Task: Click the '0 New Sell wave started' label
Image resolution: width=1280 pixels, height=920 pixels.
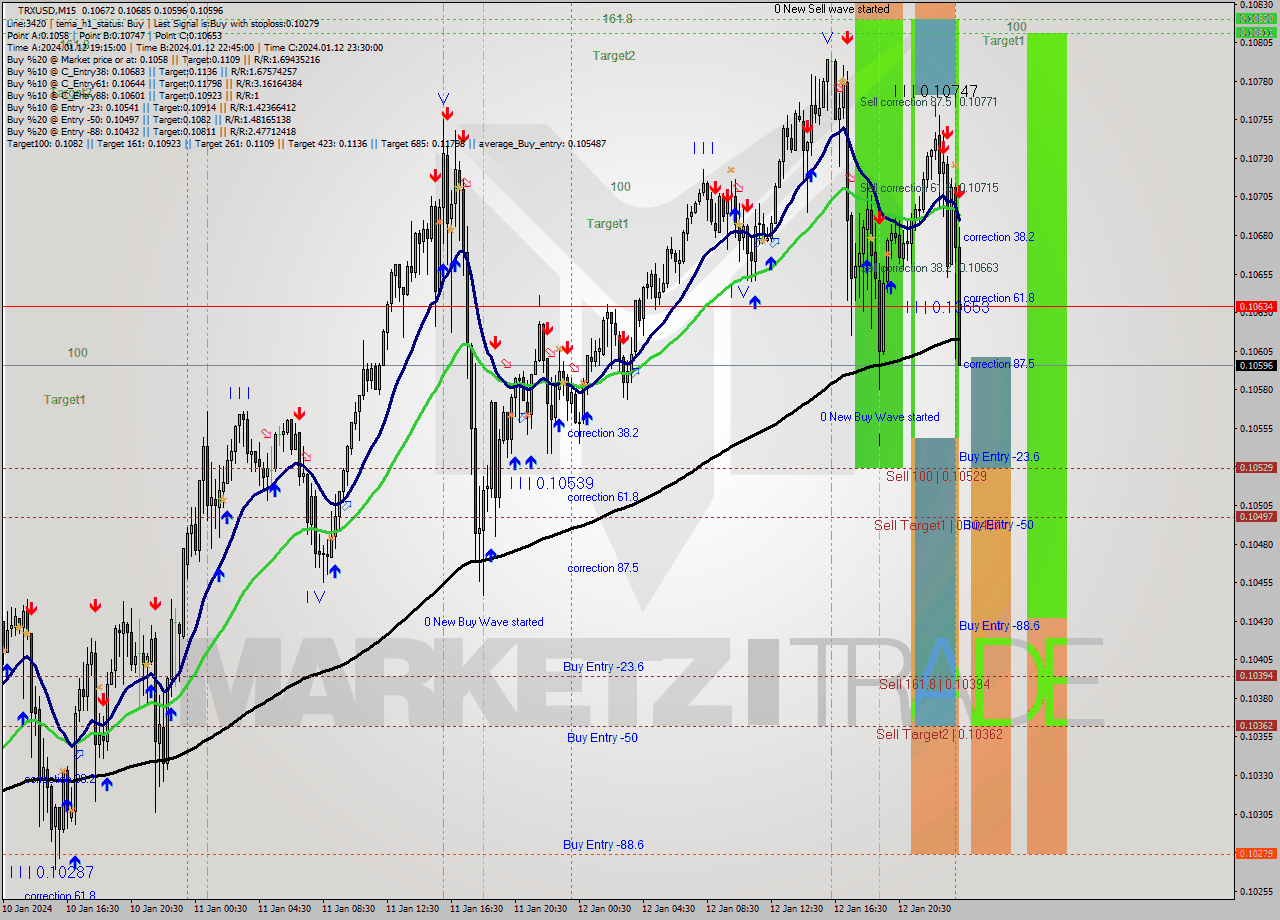Action: pyautogui.click(x=831, y=9)
